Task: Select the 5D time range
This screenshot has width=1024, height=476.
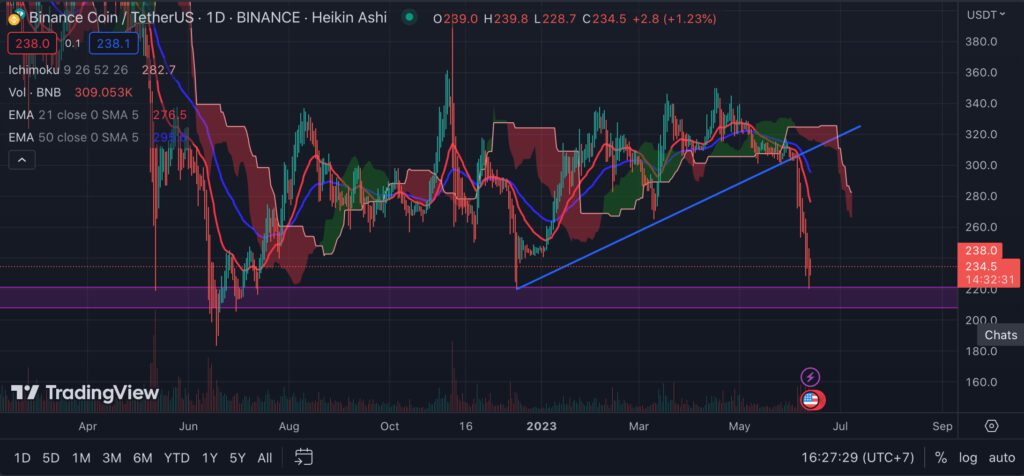Action: click(x=51, y=458)
